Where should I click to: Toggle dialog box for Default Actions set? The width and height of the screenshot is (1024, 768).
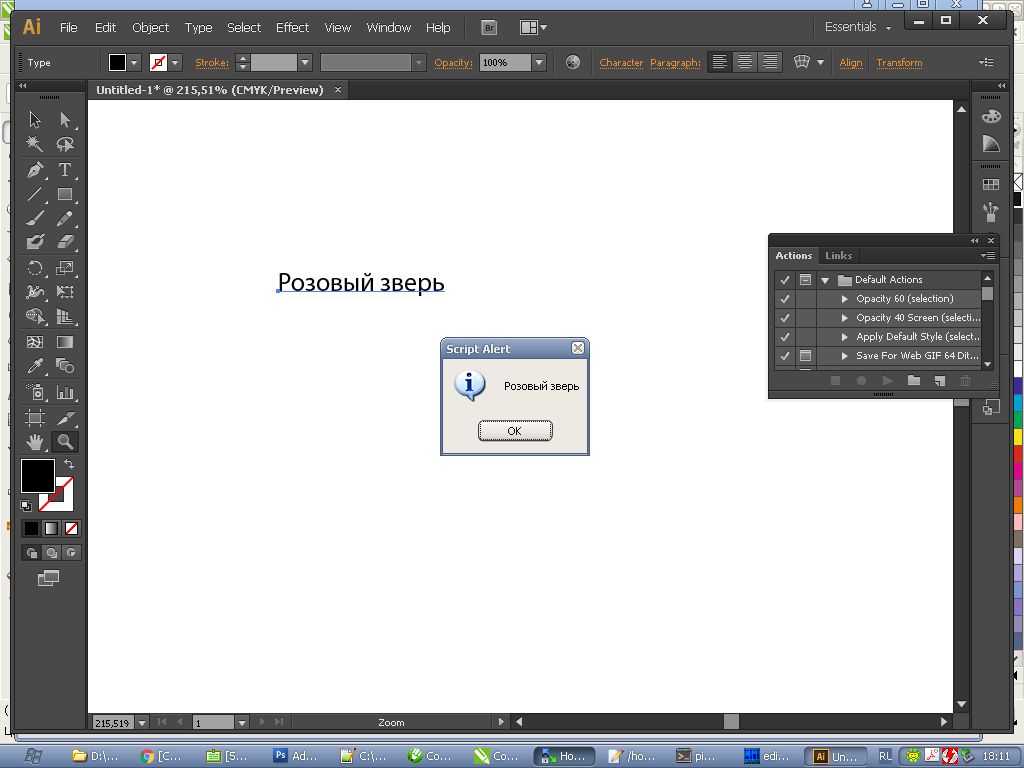[x=806, y=280]
